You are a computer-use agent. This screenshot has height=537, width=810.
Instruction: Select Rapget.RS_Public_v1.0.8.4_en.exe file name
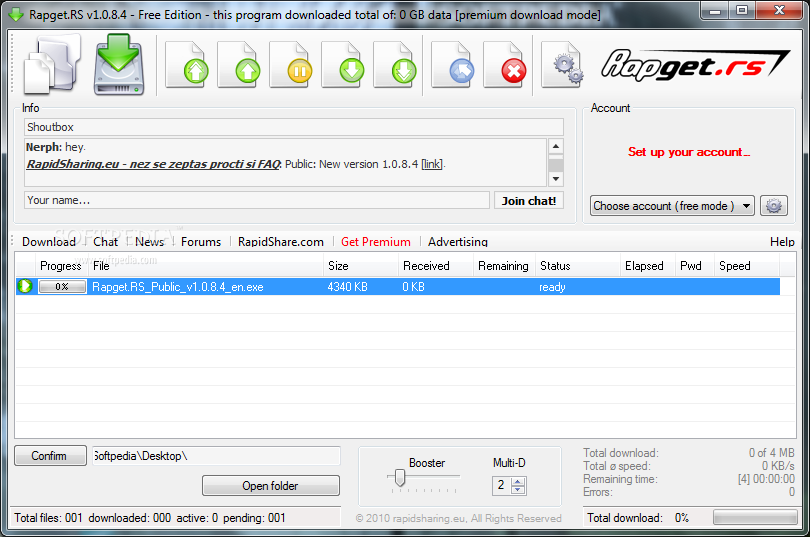[178, 287]
